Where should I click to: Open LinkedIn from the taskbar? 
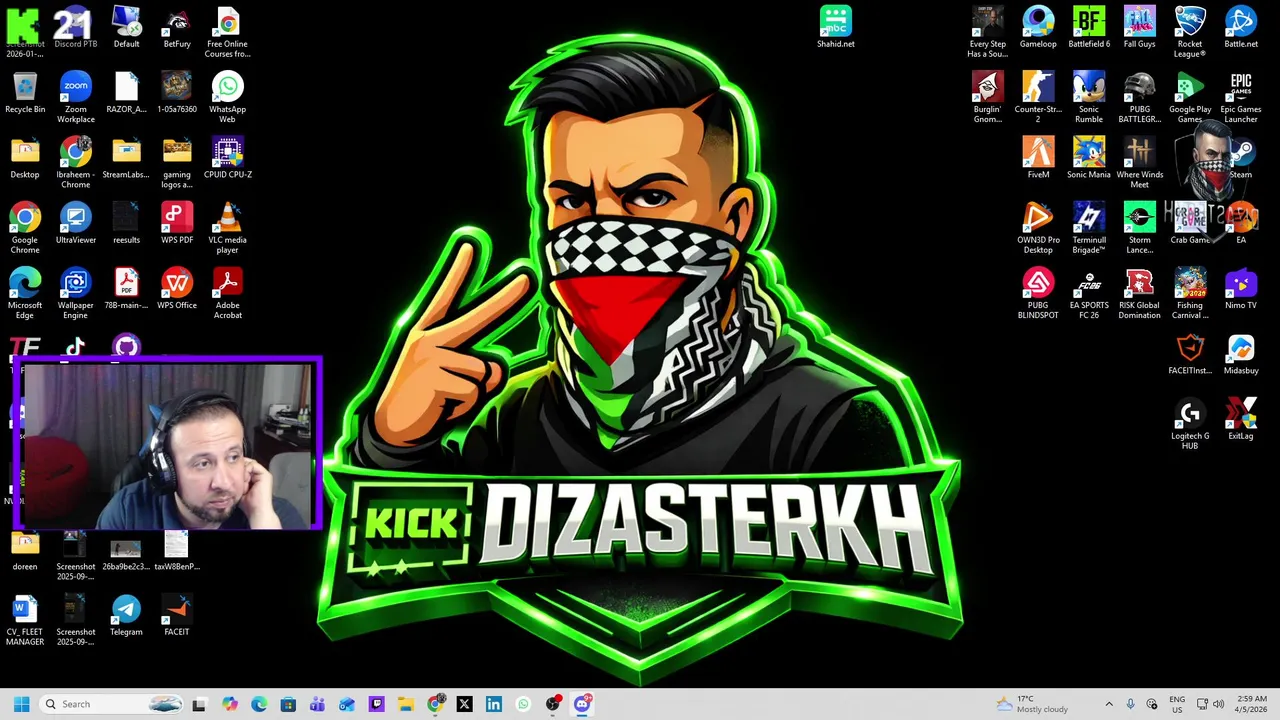494,704
